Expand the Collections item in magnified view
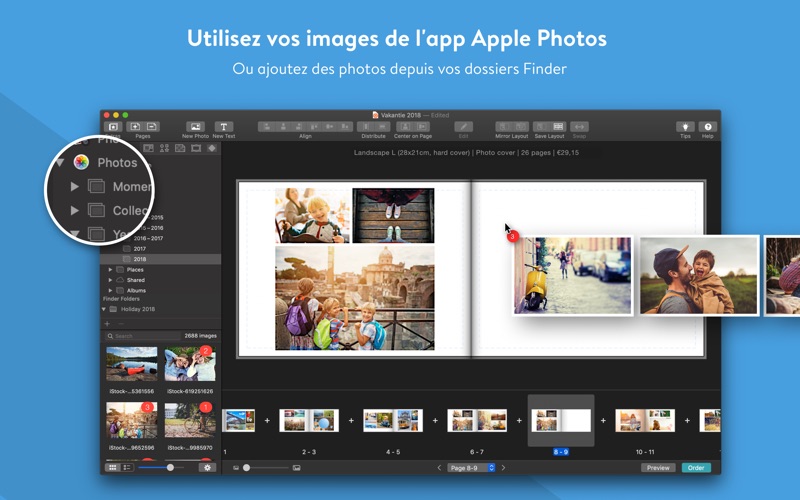800x500 pixels. [74, 210]
